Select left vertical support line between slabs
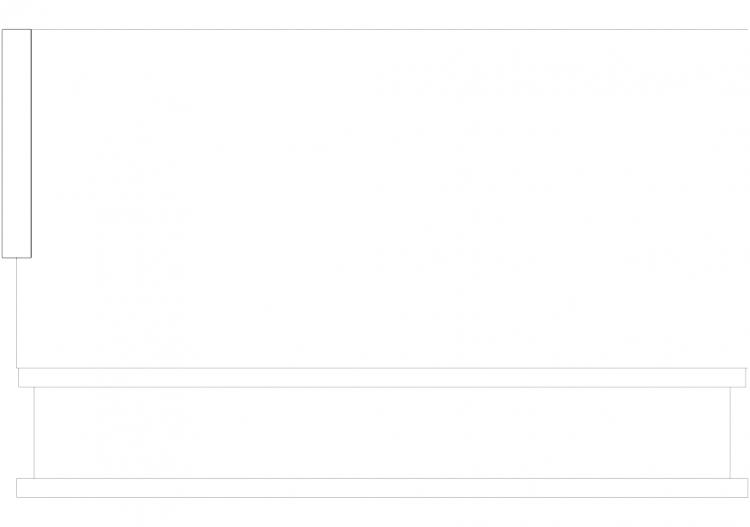The height and width of the screenshot is (527, 750). (34, 433)
